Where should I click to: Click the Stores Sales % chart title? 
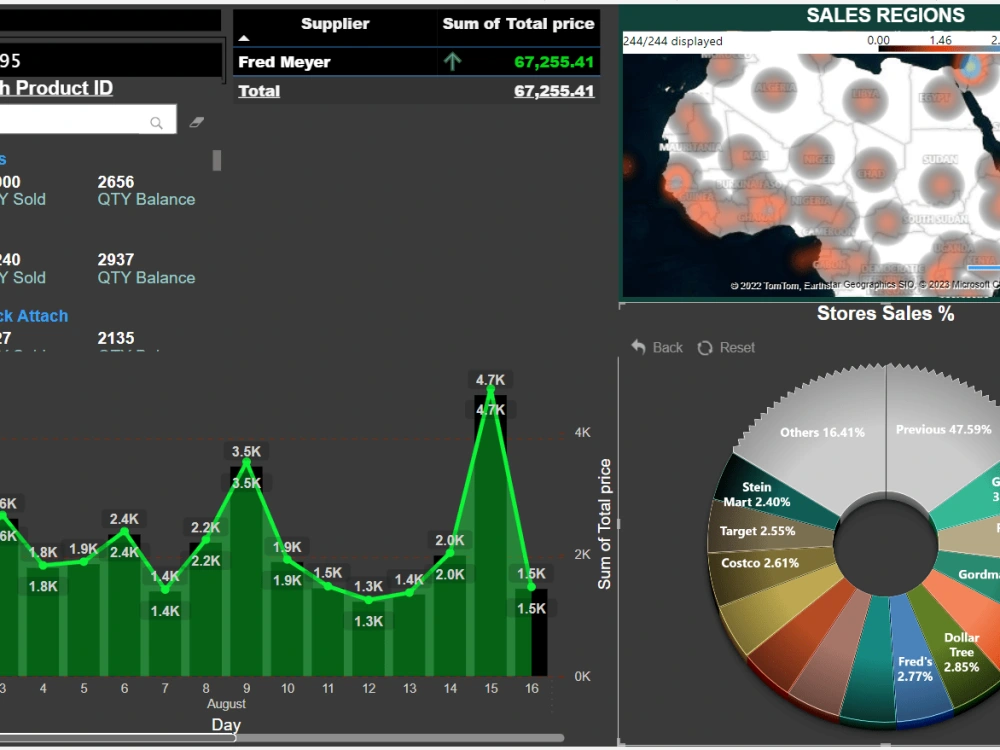click(885, 314)
